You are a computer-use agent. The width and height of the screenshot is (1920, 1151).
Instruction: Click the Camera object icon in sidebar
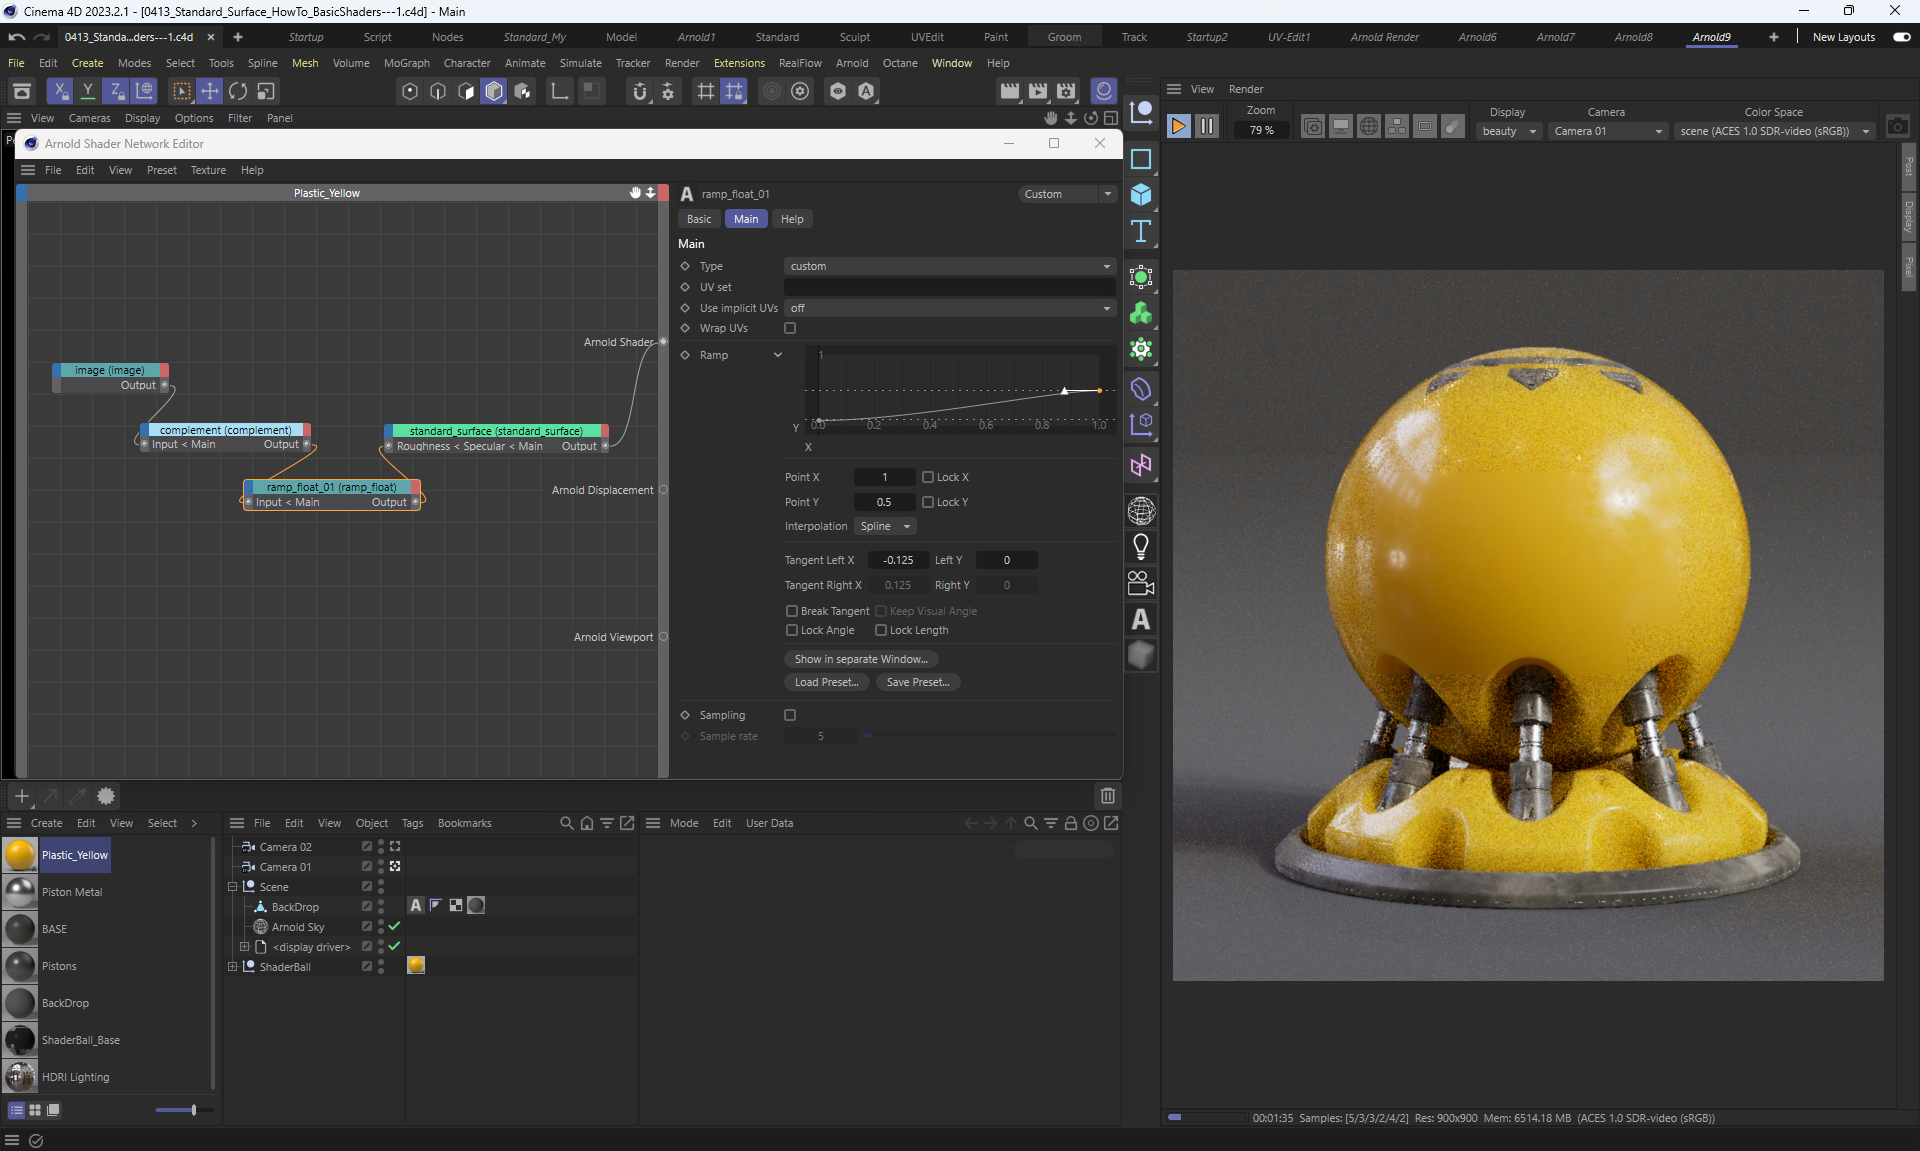pyautogui.click(x=1141, y=583)
